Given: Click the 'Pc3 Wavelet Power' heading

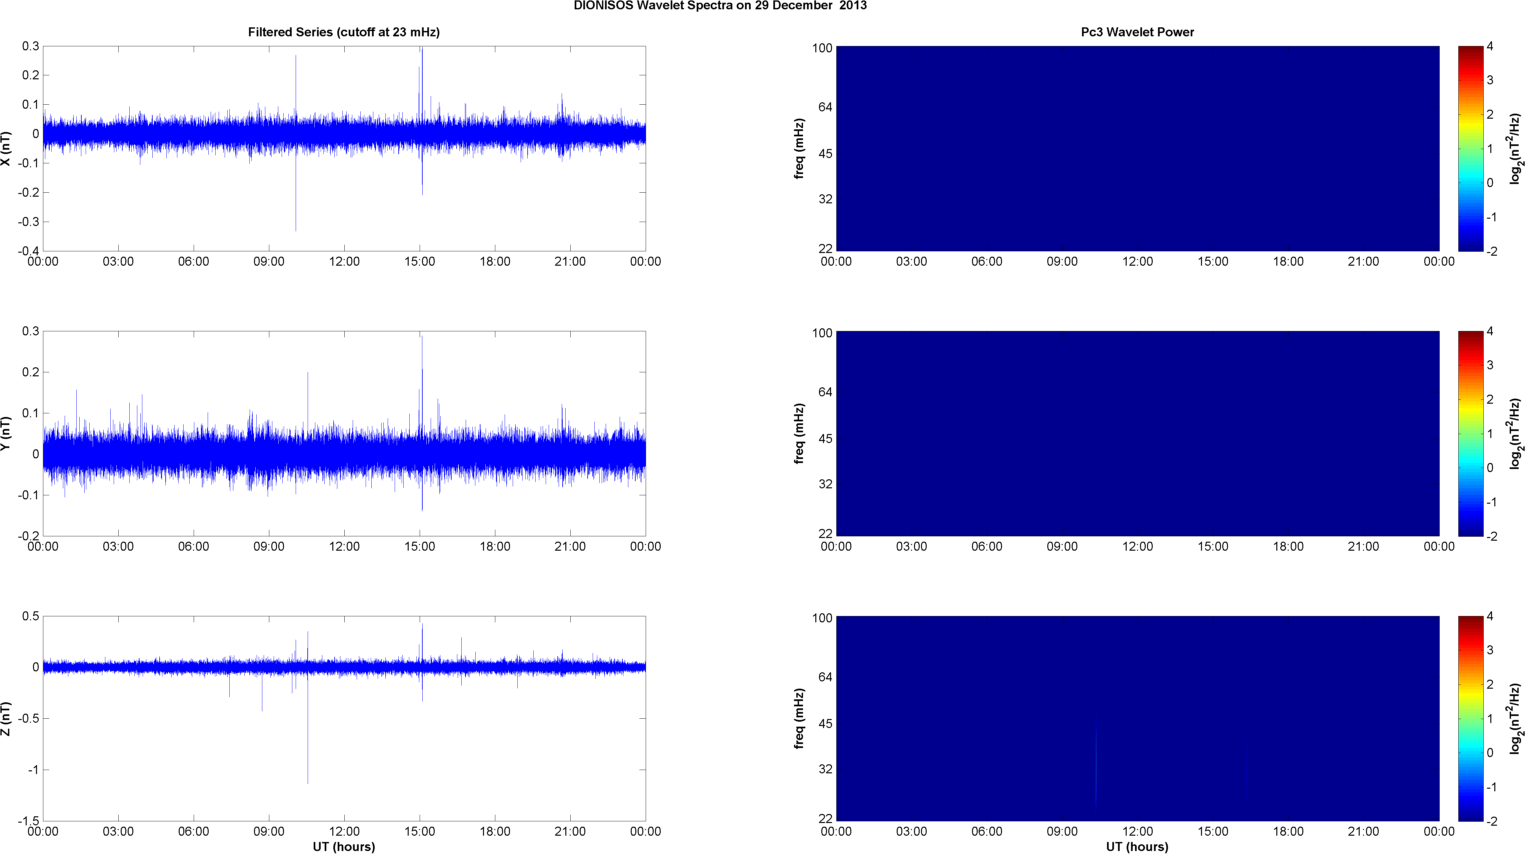Looking at the screenshot, I should coord(1137,32).
